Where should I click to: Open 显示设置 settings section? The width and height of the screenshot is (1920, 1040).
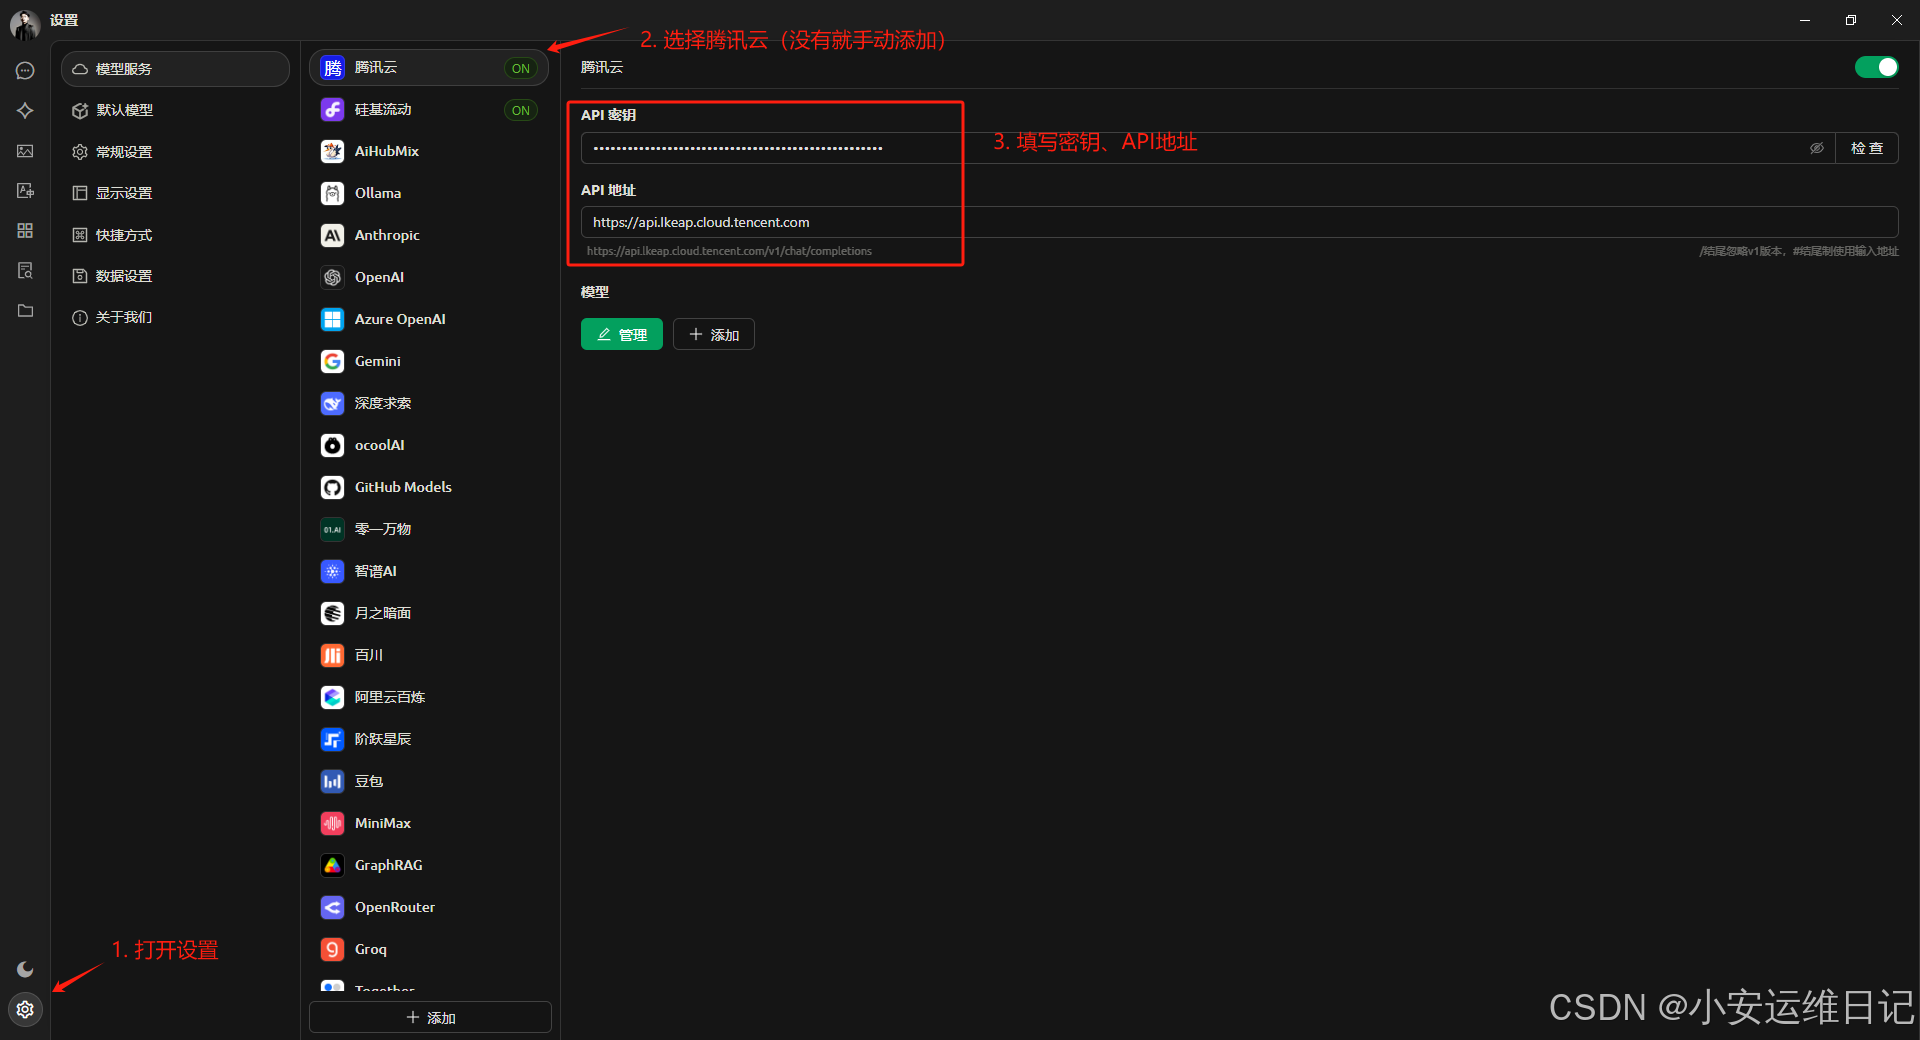click(175, 193)
